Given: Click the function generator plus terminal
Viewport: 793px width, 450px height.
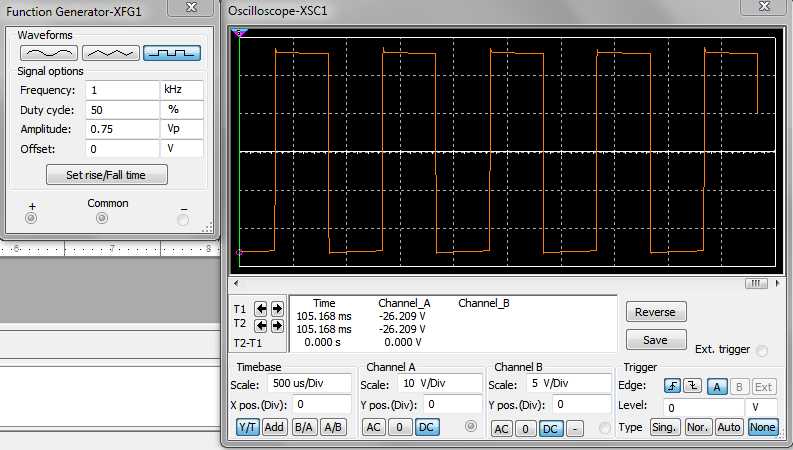Looking at the screenshot, I should point(31,218).
